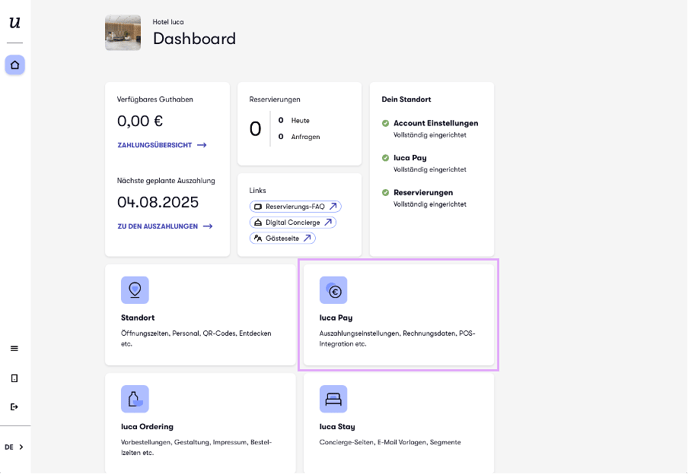
Task: Click the Zahlungsübersicht arrow icon
Action: (201, 145)
